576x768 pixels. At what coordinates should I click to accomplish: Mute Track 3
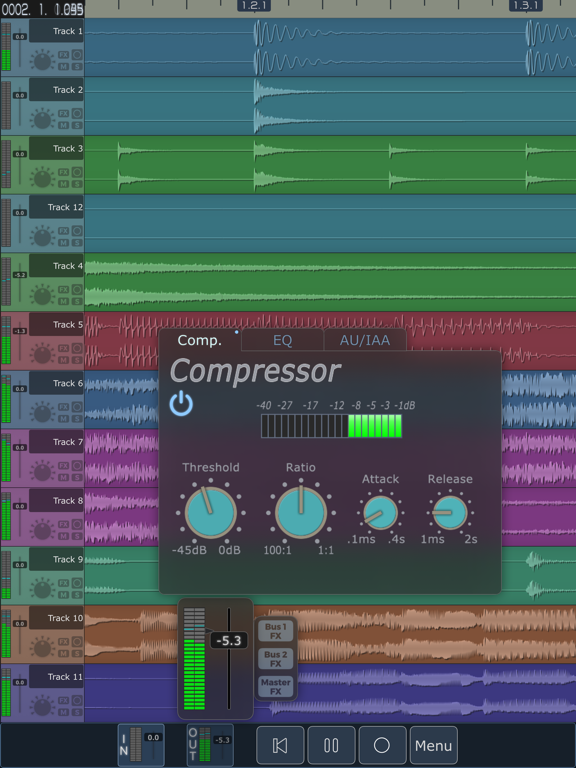click(x=64, y=184)
